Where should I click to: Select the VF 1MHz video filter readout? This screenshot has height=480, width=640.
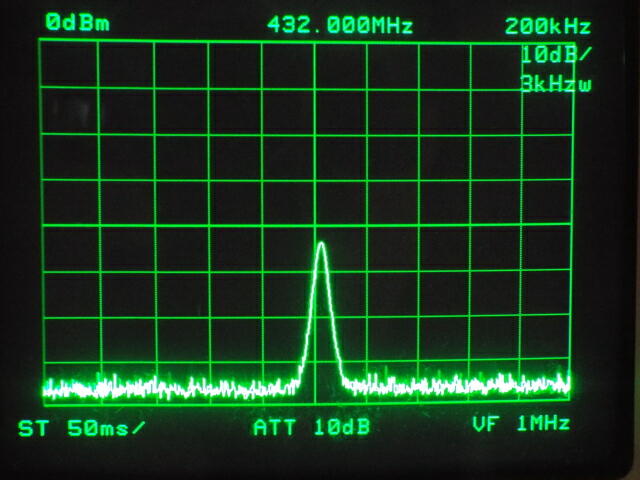(521, 425)
